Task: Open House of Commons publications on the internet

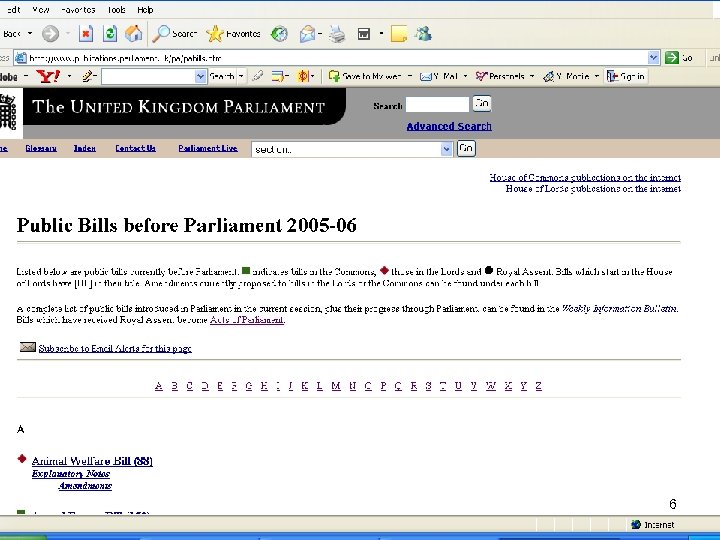Action: (585, 177)
